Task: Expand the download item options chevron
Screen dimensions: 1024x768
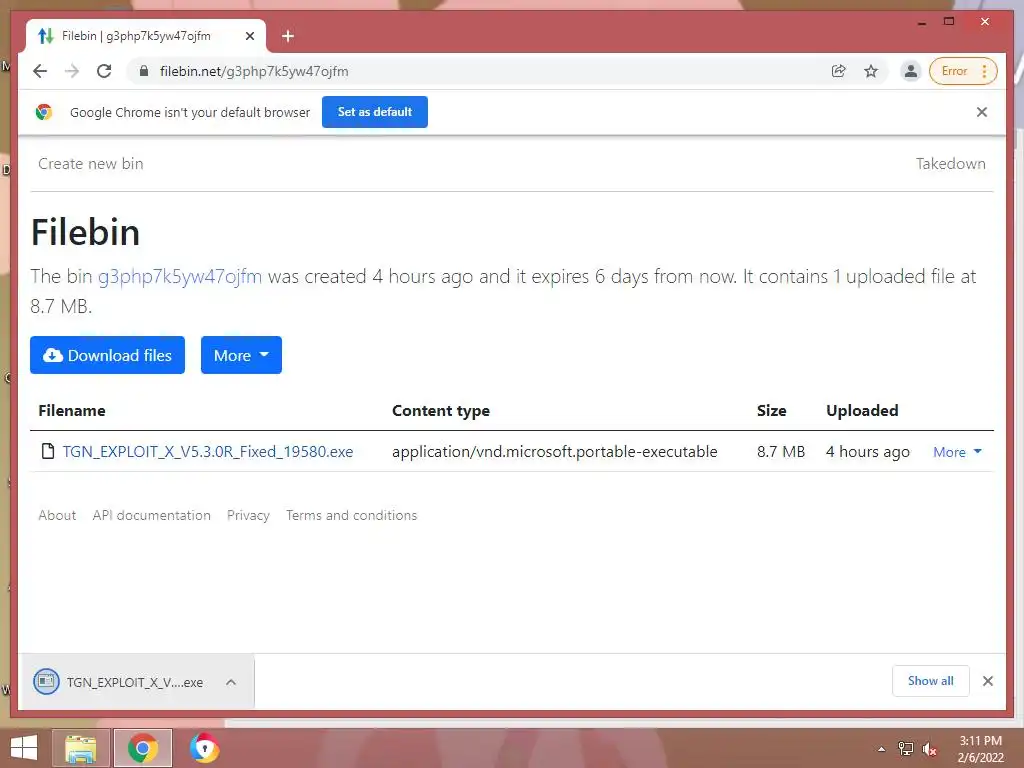Action: tap(231, 682)
